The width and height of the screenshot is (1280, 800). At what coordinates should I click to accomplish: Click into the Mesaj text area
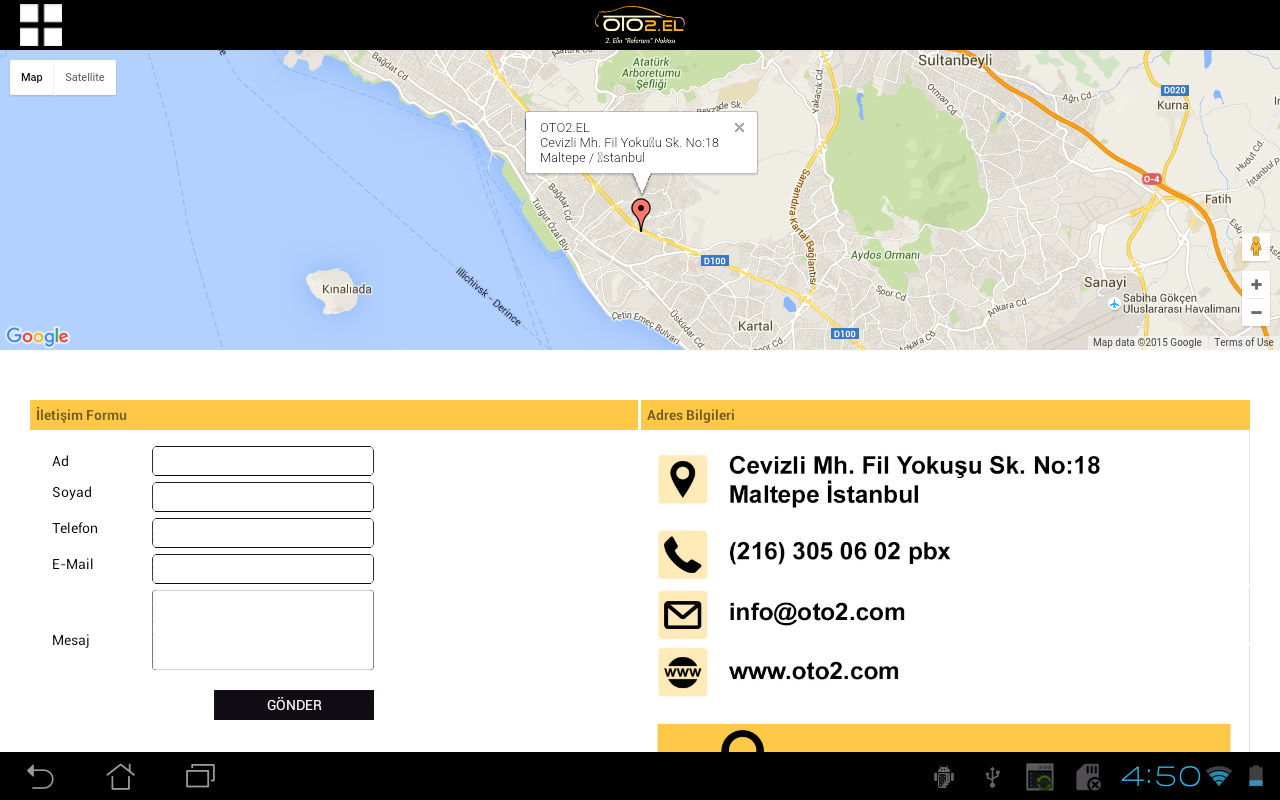(x=263, y=630)
